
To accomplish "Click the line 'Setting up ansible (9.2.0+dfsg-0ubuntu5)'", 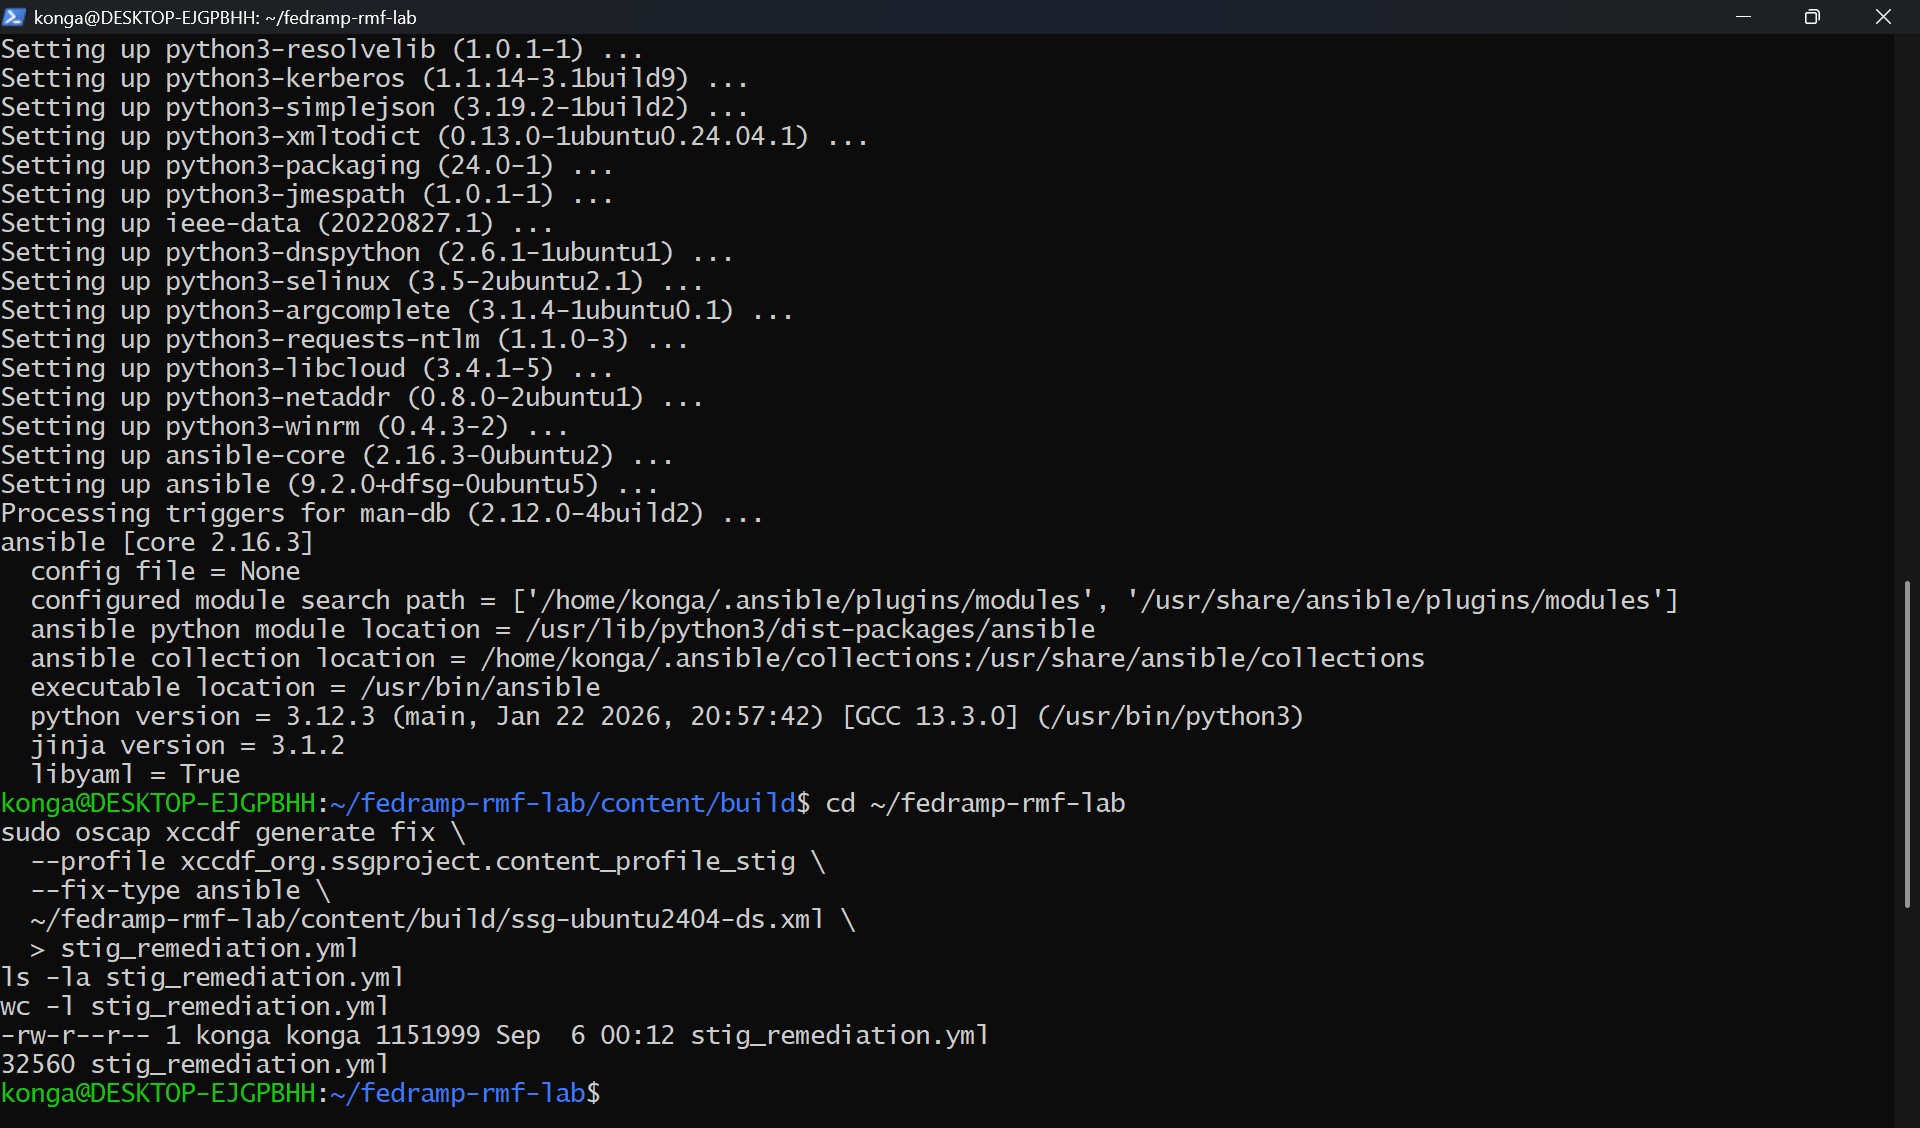I will coord(329,484).
